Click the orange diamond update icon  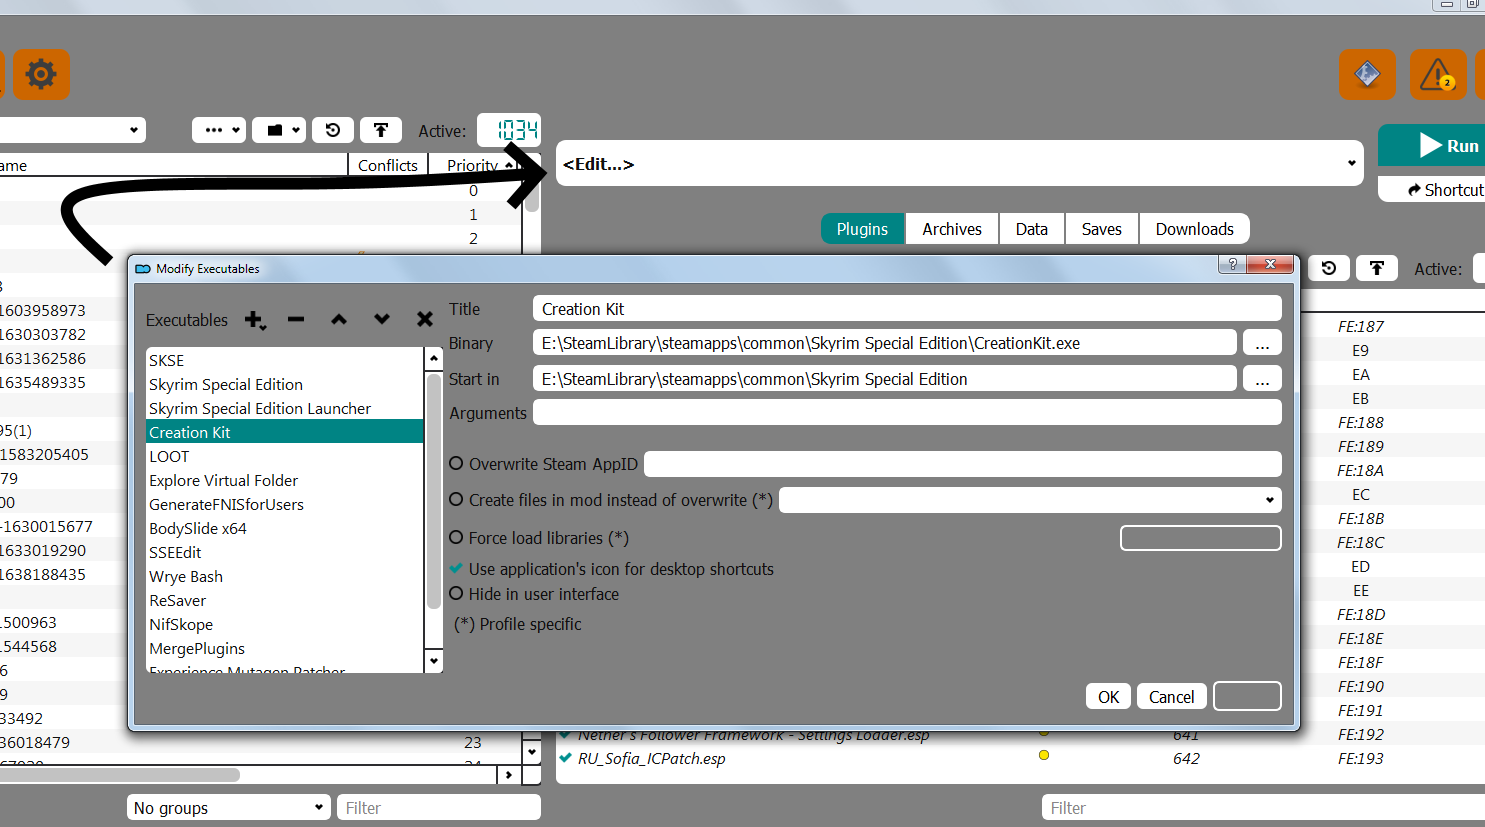[1367, 74]
